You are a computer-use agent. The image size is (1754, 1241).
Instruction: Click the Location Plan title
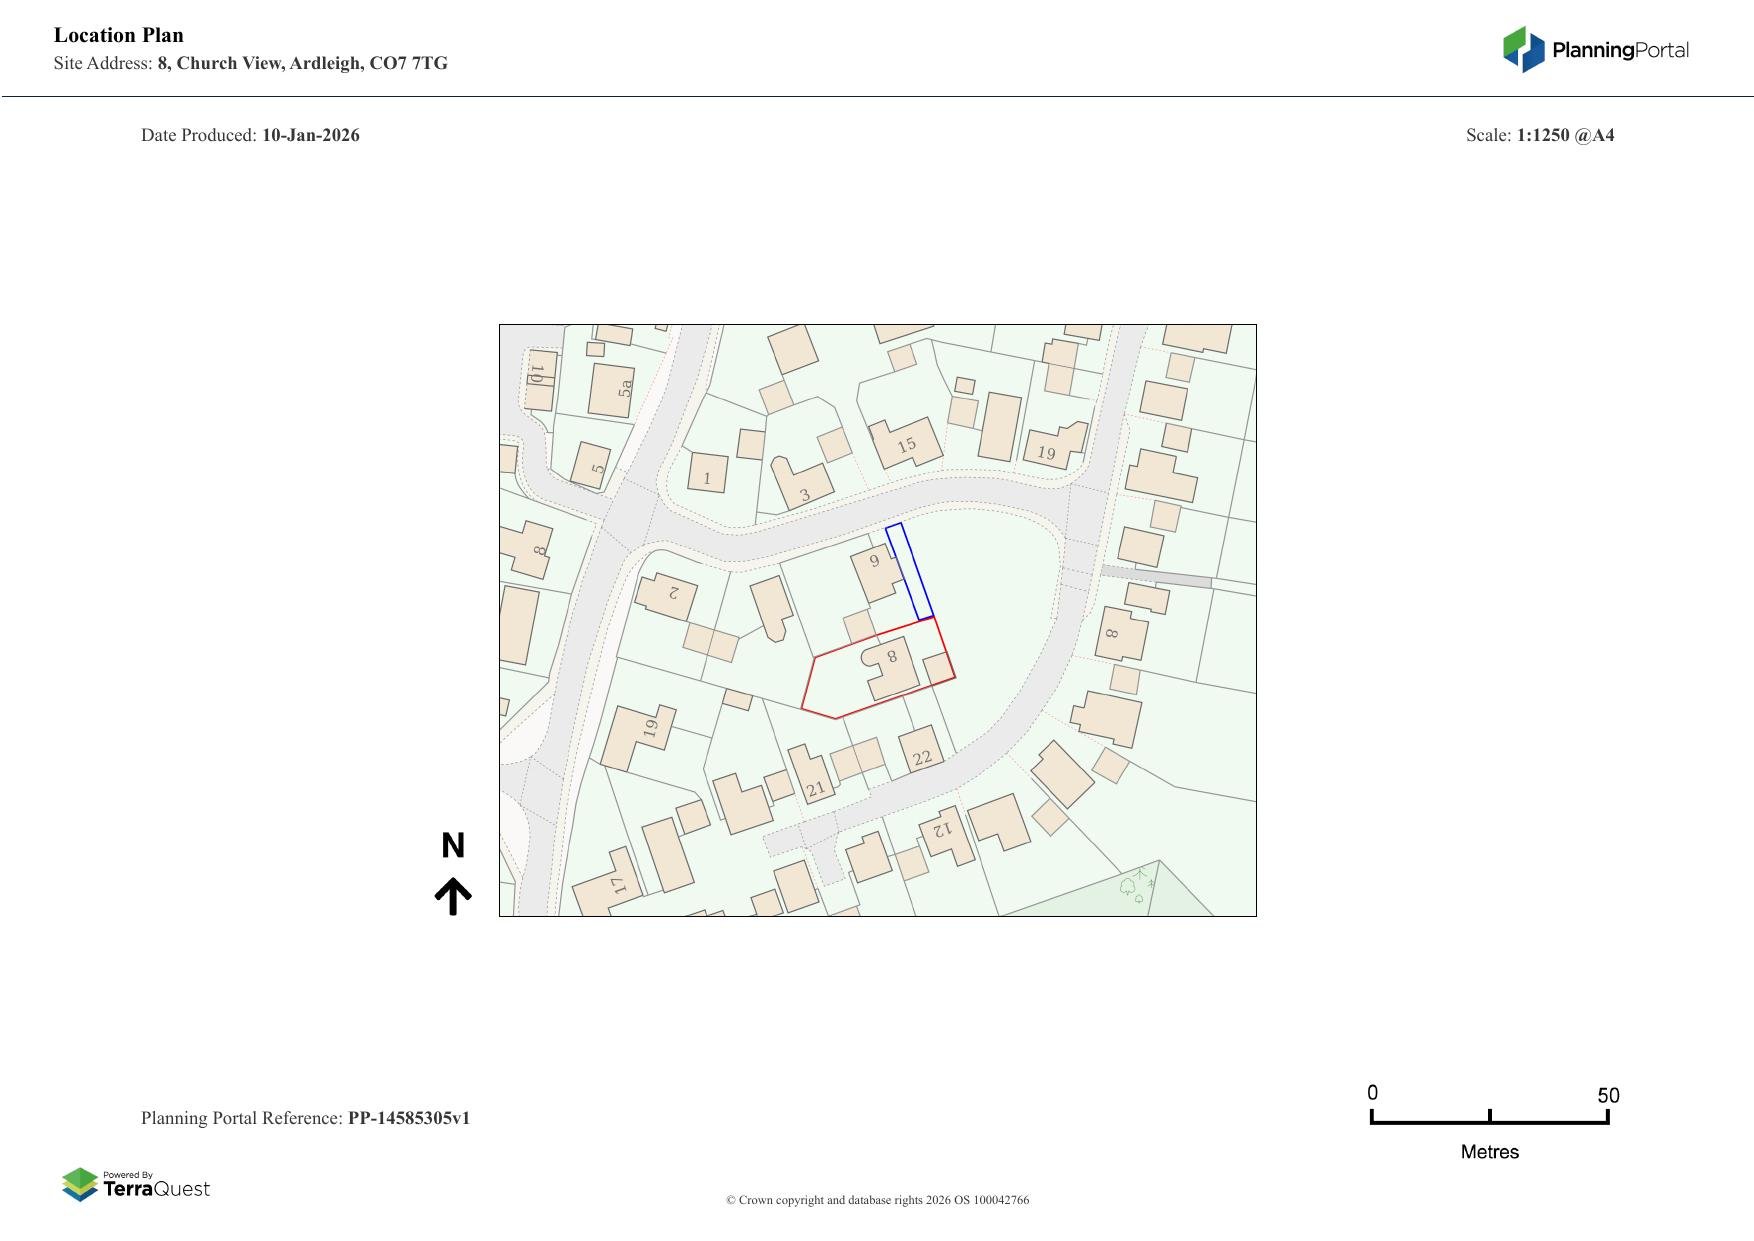tap(118, 35)
